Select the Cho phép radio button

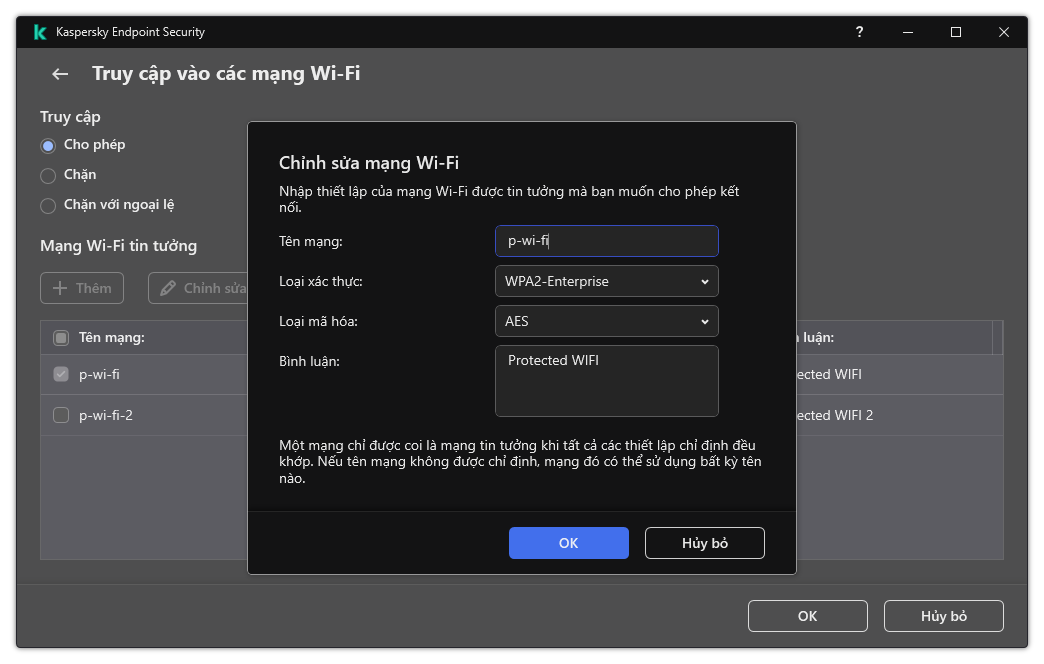pyautogui.click(x=47, y=145)
